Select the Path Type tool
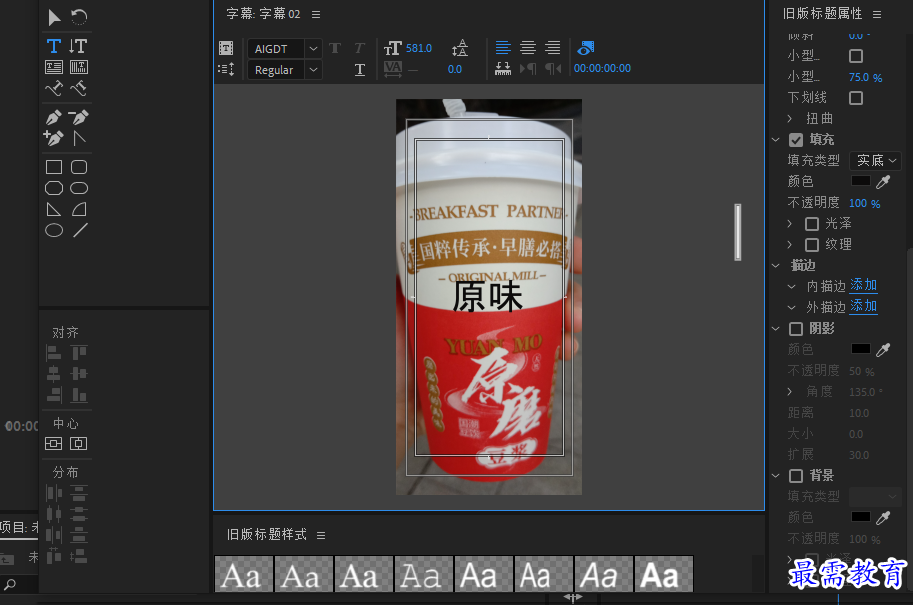 pos(54,89)
